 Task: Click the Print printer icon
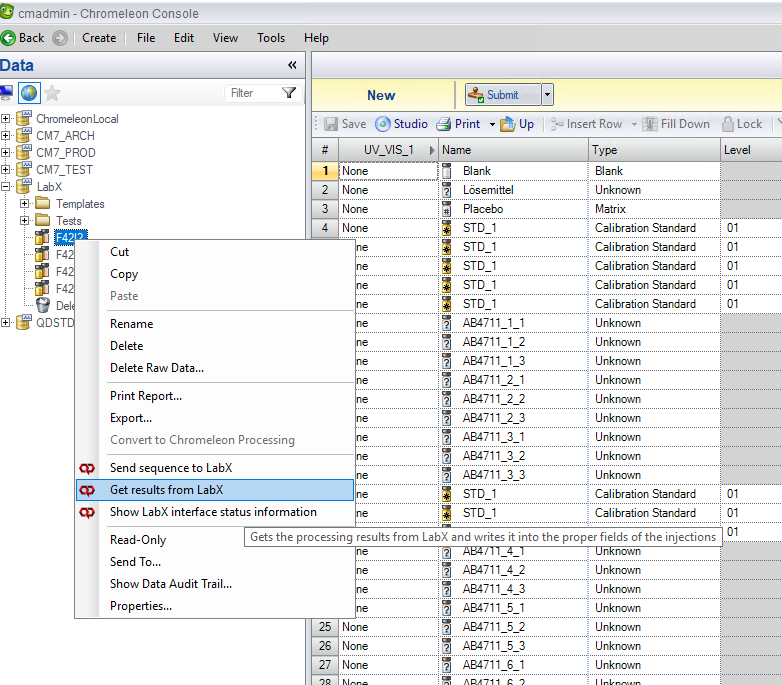coord(443,124)
